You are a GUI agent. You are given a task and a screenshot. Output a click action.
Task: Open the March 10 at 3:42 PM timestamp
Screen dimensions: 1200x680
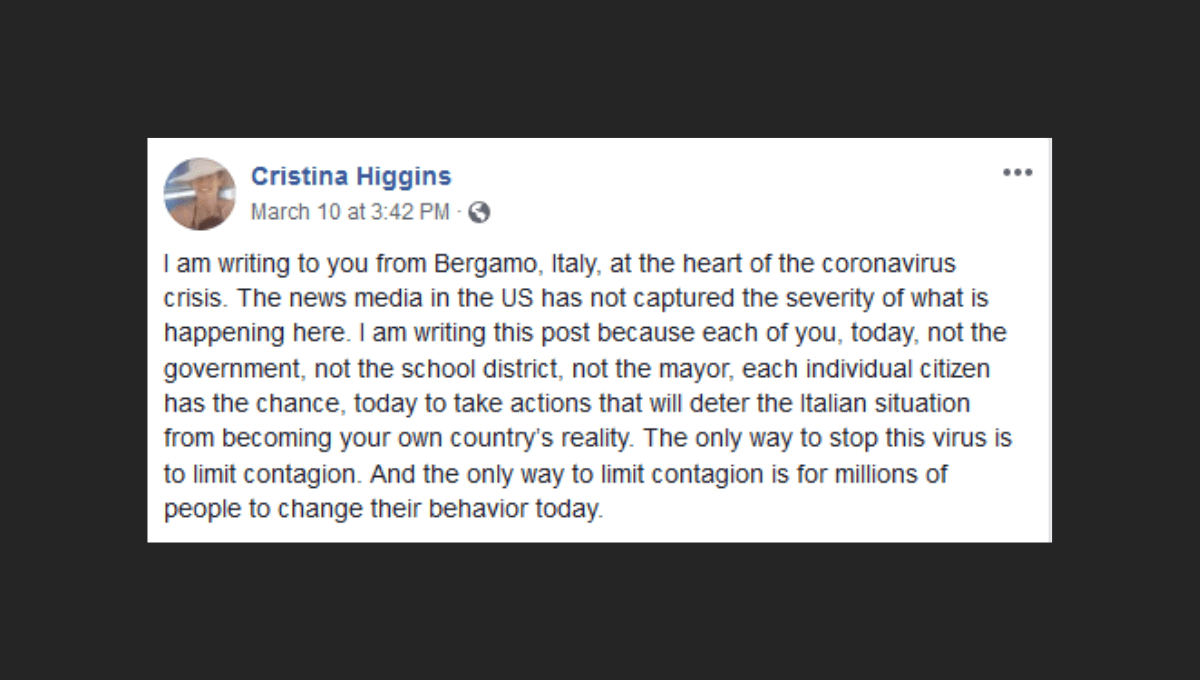click(x=350, y=212)
